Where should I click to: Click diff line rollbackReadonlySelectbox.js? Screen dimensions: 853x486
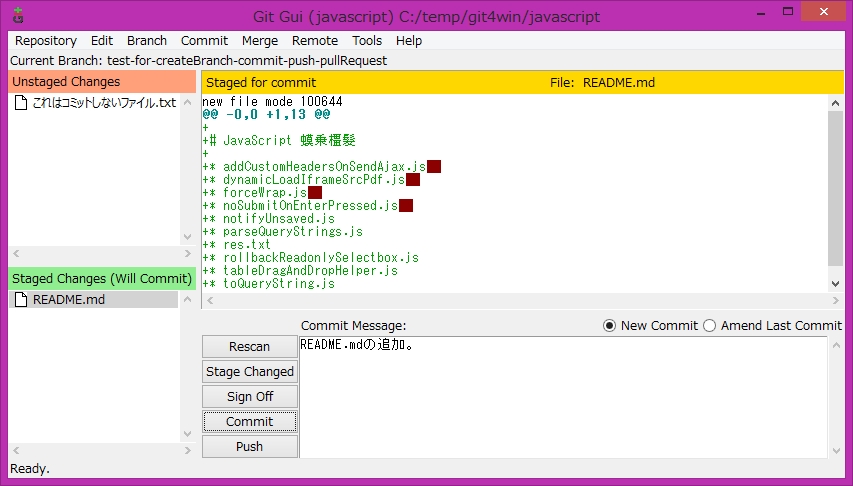[x=310, y=258]
